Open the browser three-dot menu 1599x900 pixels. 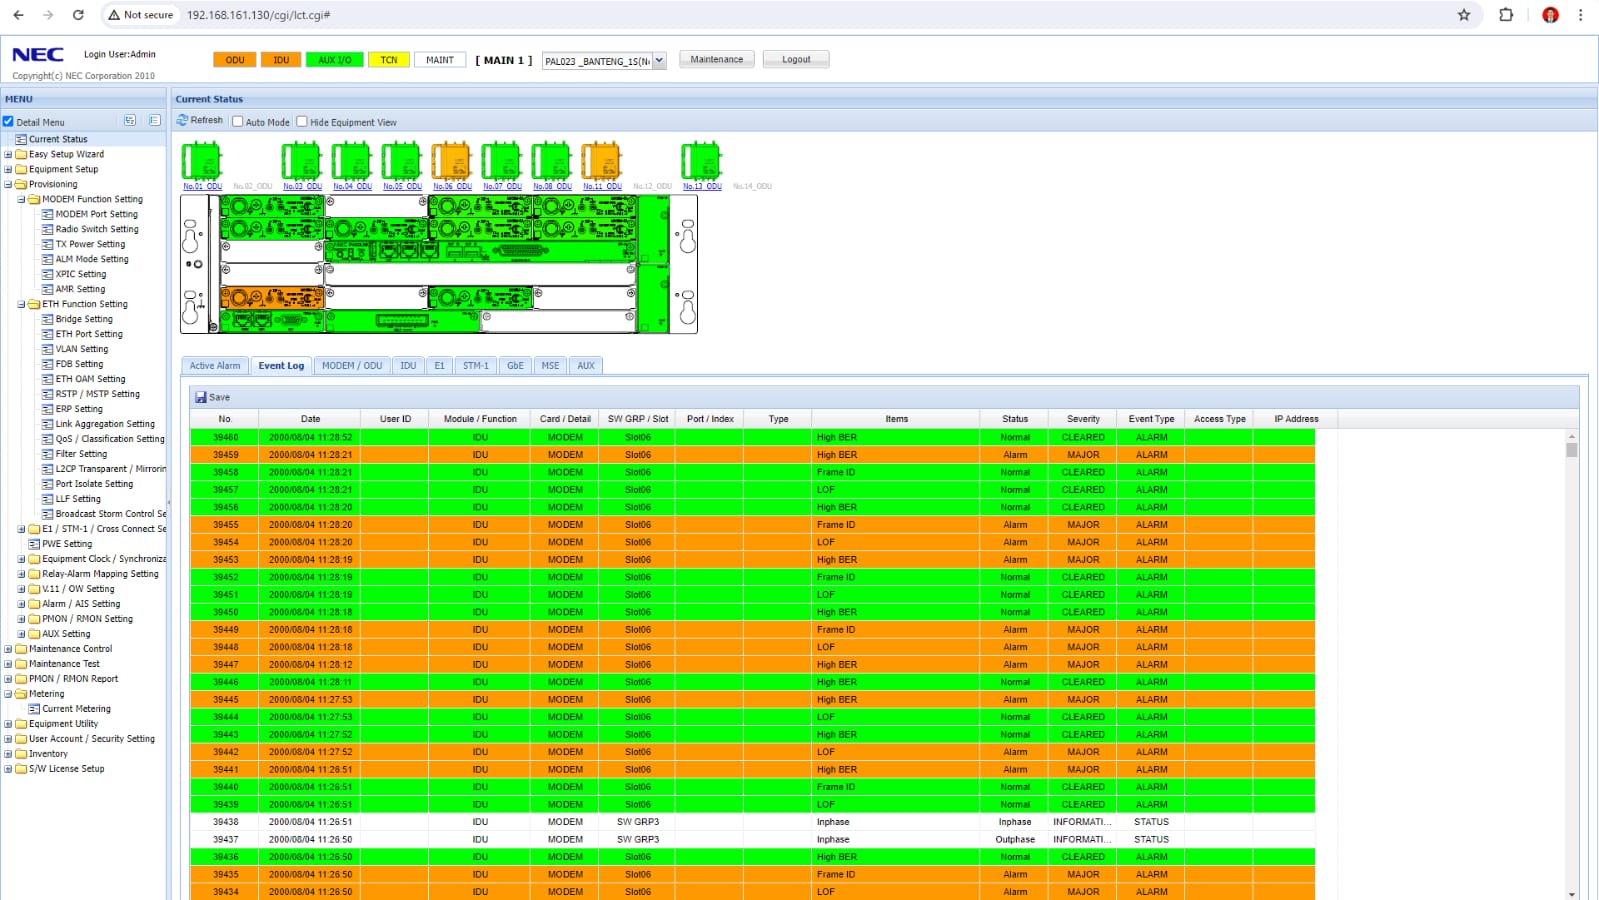pyautogui.click(x=1581, y=15)
